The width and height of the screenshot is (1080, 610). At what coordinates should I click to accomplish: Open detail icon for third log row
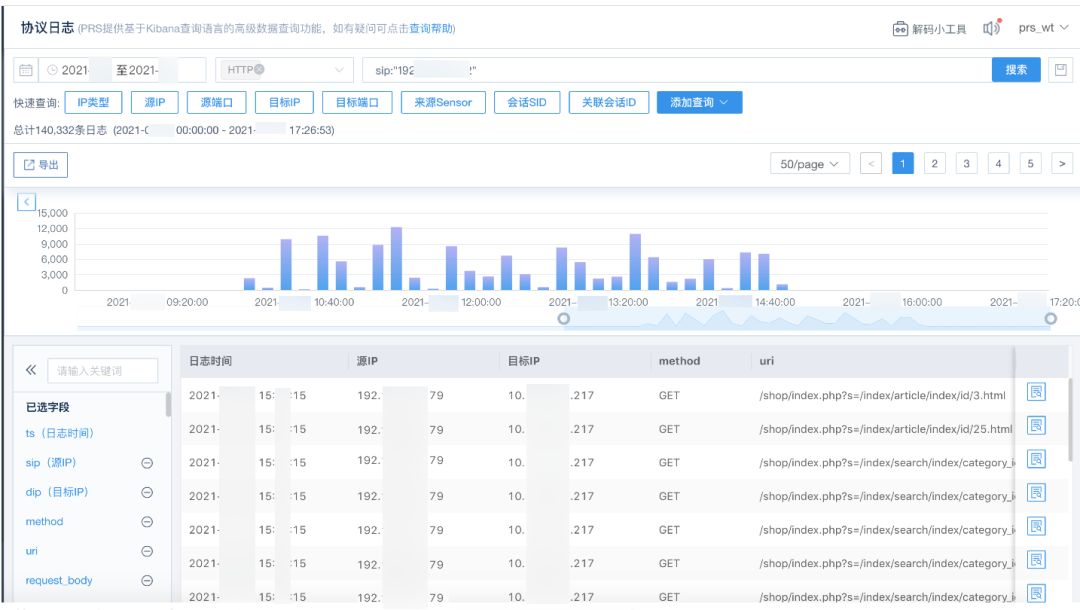(x=1037, y=459)
